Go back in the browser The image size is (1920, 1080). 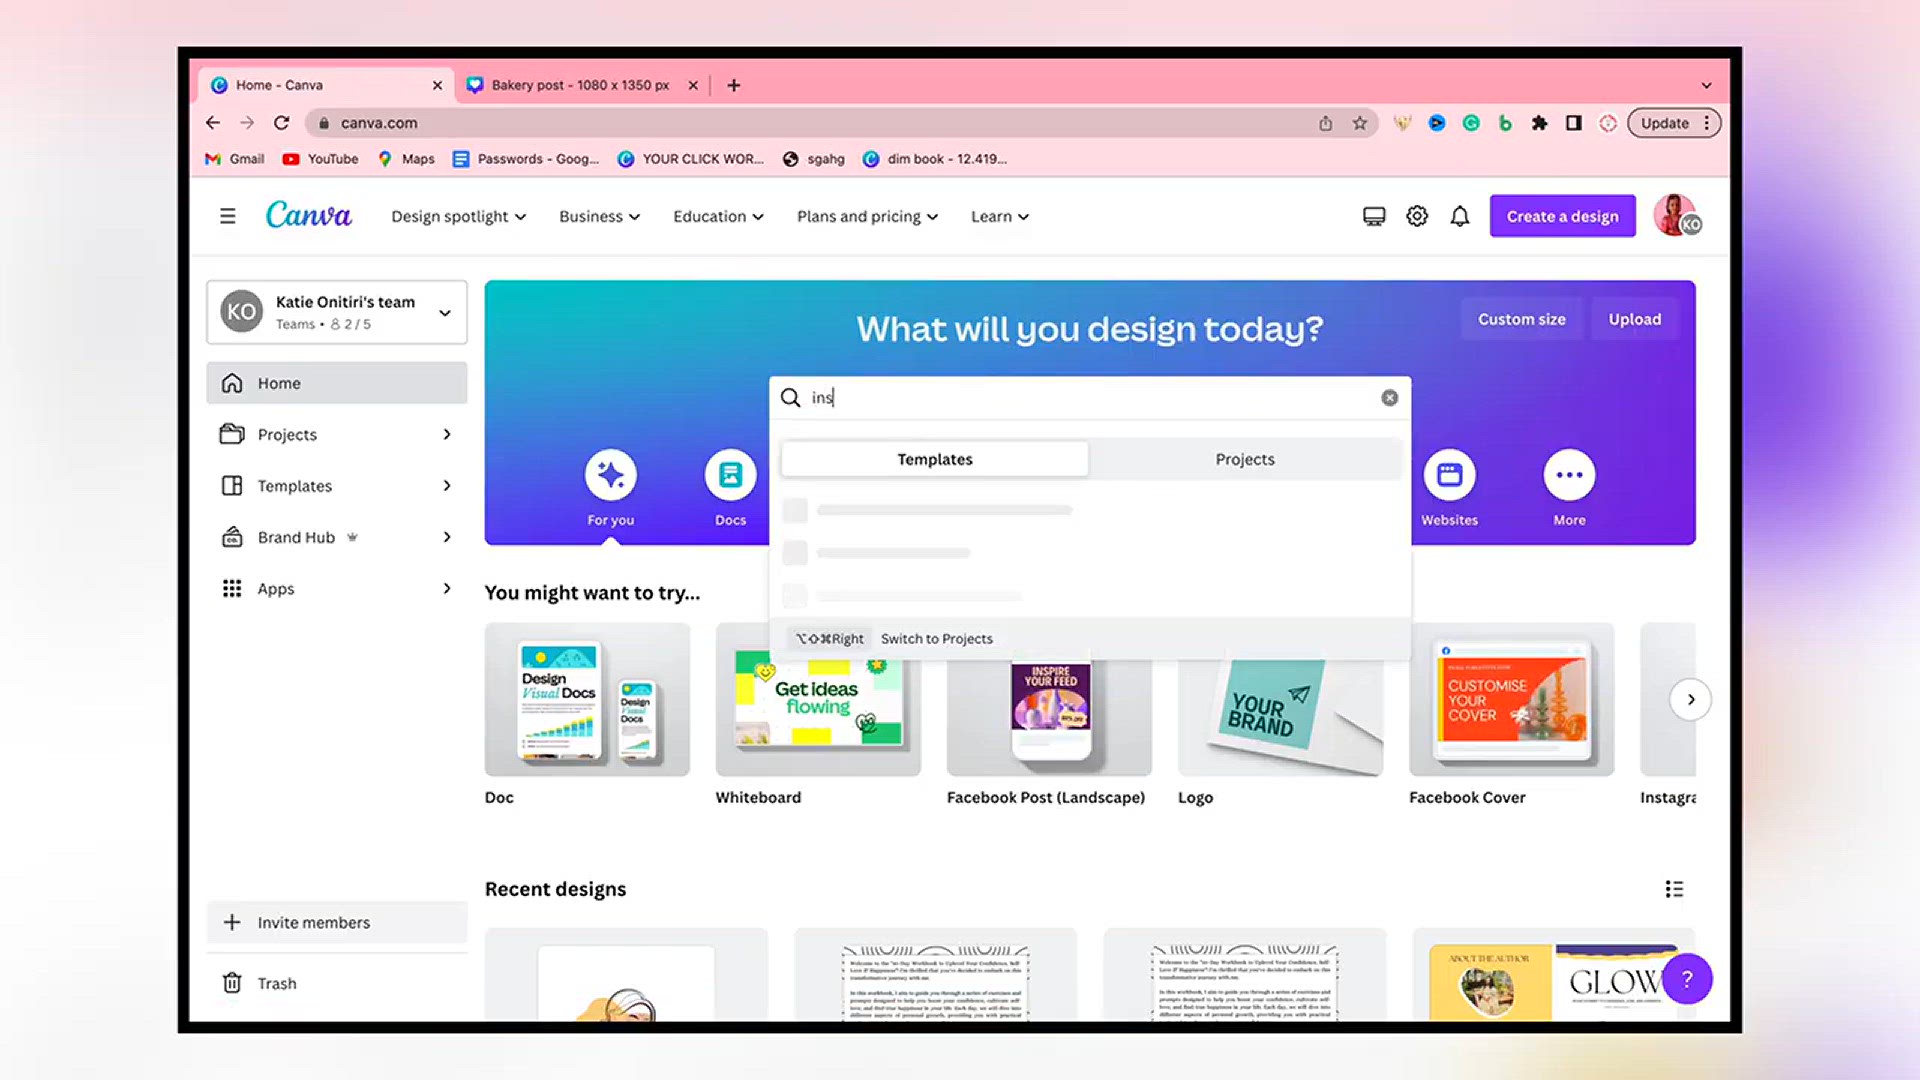(x=213, y=123)
